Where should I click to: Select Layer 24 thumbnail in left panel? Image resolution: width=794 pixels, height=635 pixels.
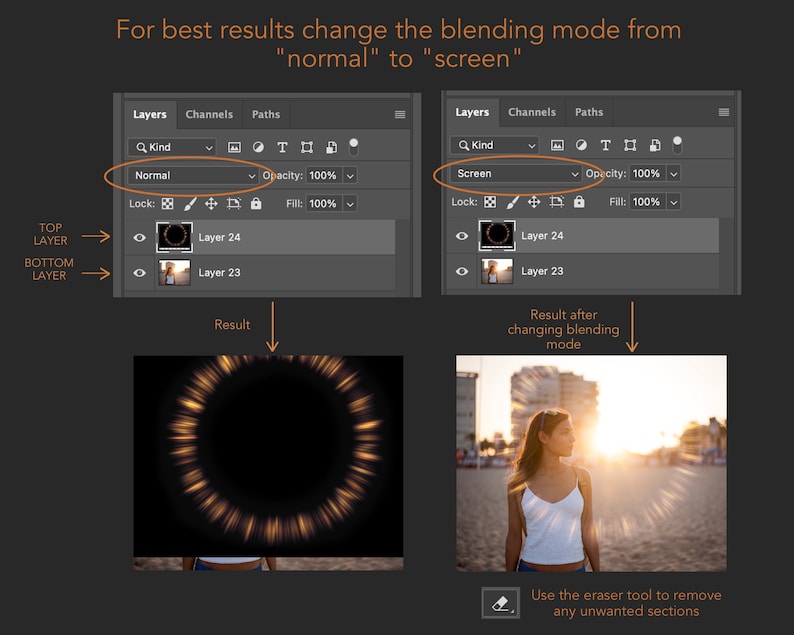click(175, 237)
